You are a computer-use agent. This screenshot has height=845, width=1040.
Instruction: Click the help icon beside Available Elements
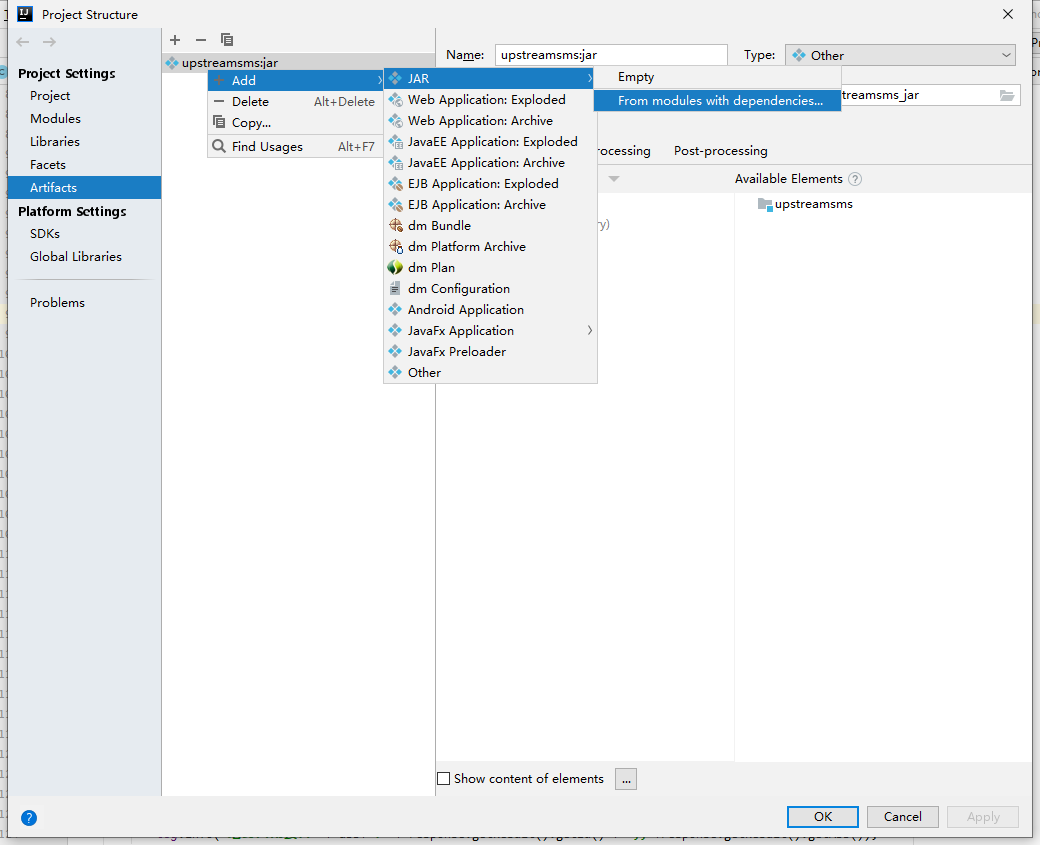coord(855,179)
